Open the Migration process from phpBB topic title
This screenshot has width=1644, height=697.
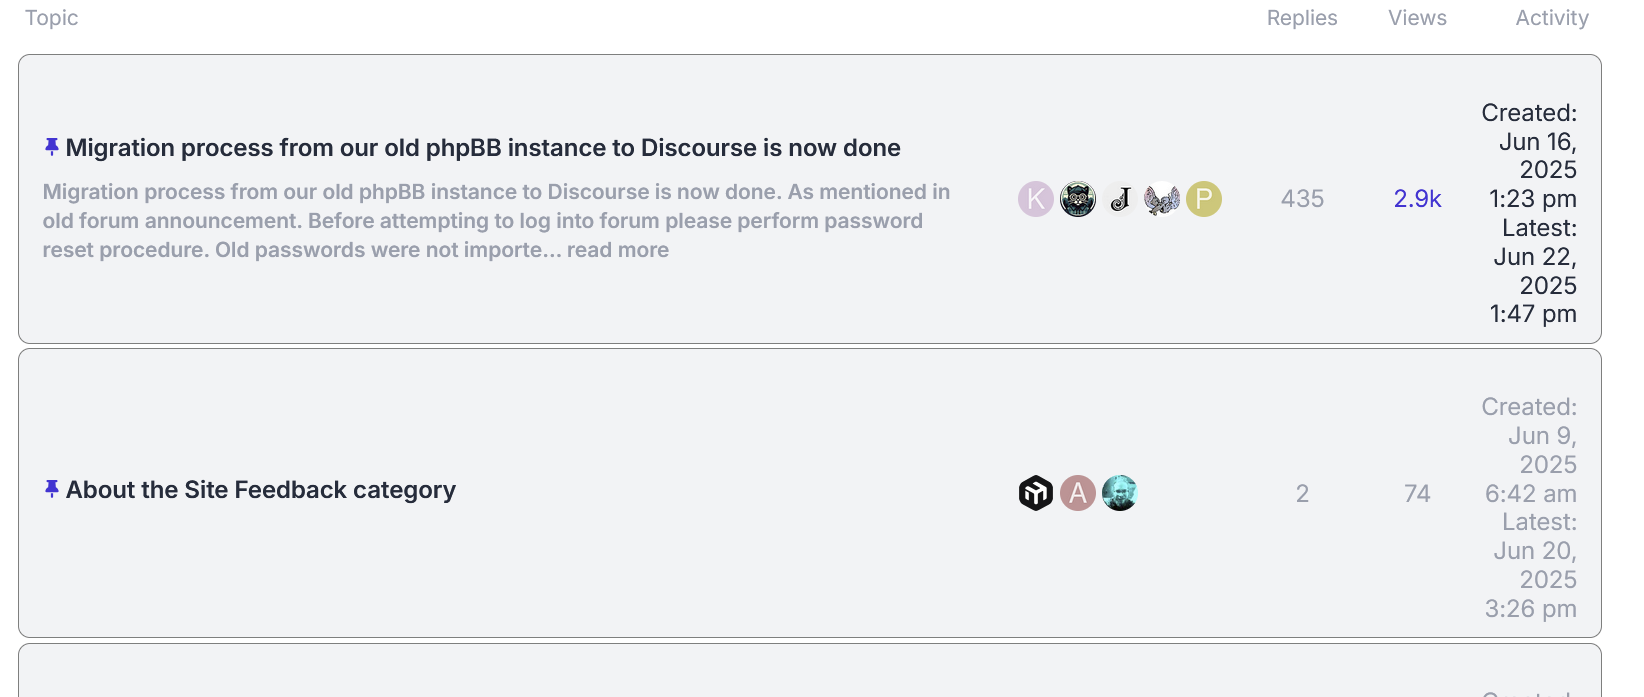483,148
